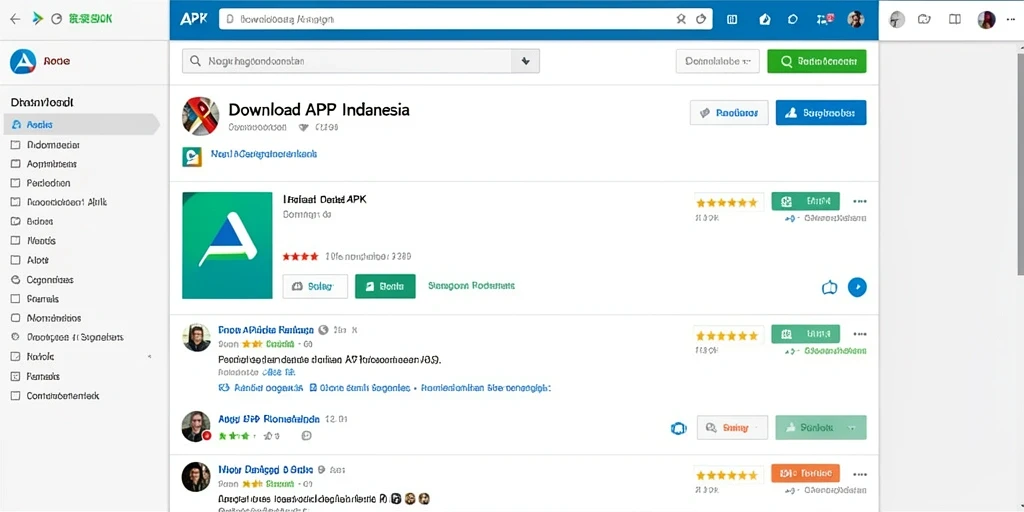Screen dimensions: 1024x512
Task: Click the pen edit icon in the blue toolbar
Action: tap(765, 20)
